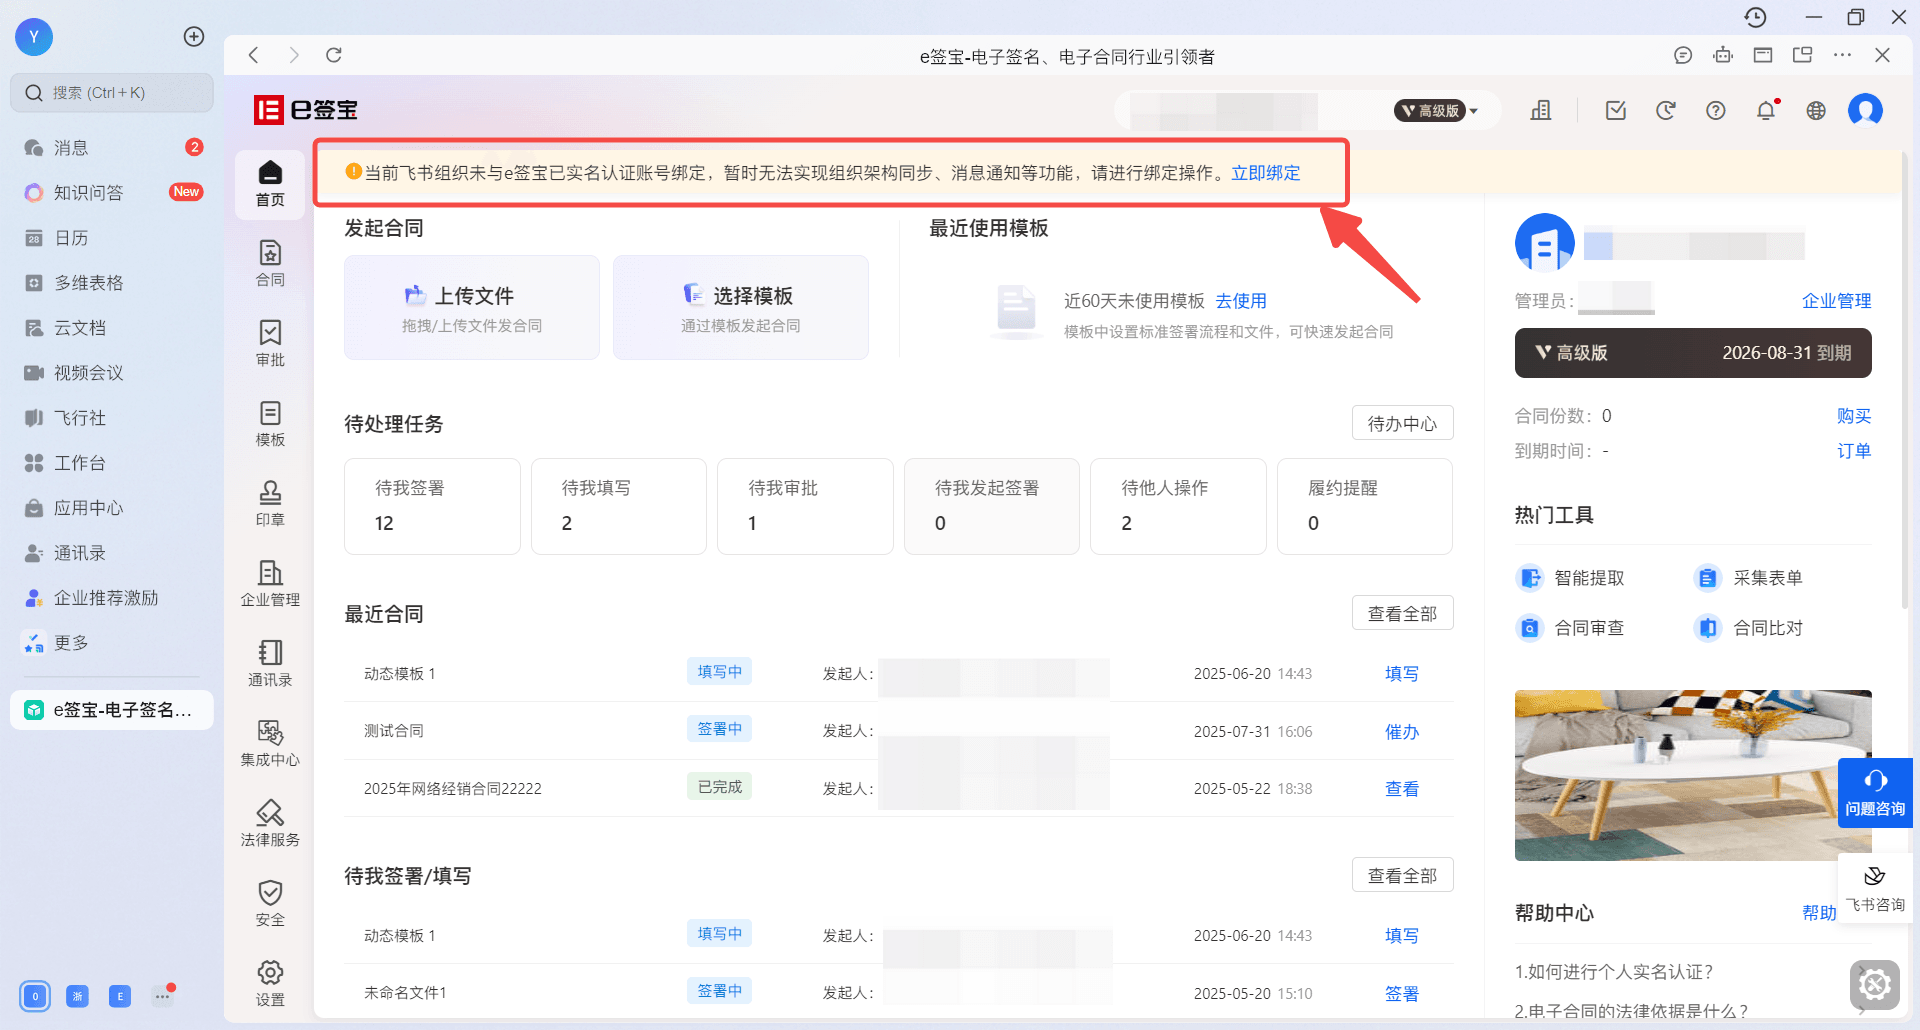Image resolution: width=1920 pixels, height=1030 pixels.
Task: Open the 待我签署 task card
Action: [x=432, y=506]
